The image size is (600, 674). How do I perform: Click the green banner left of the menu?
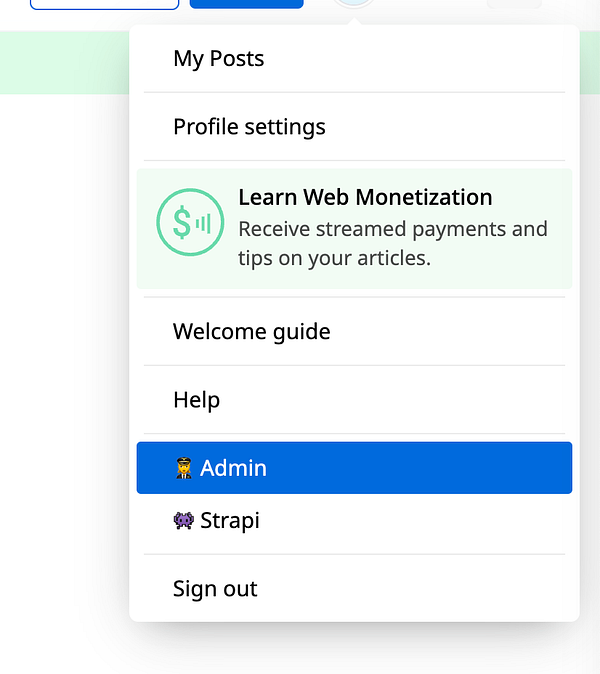click(64, 63)
